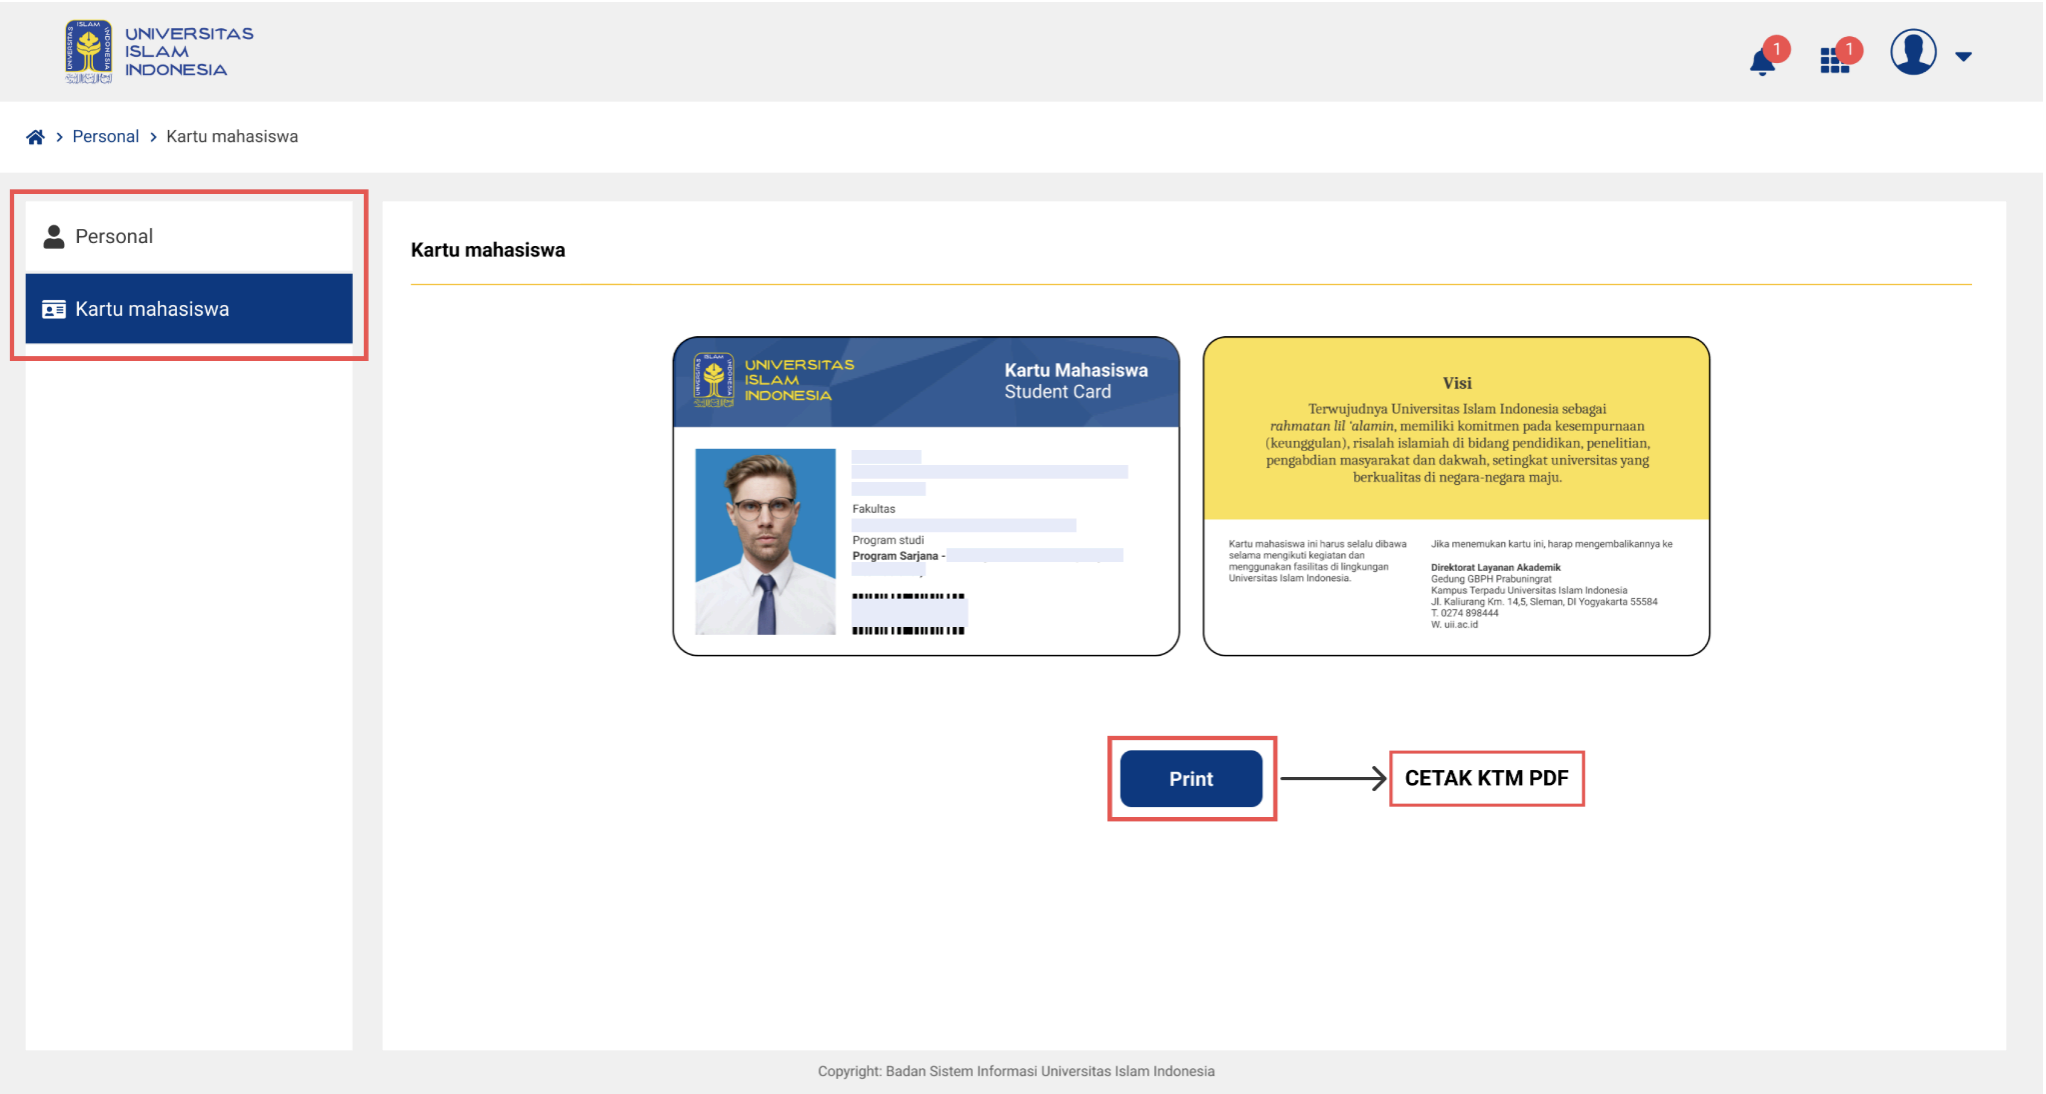
Task: Click the barcode on the student card
Action: point(908,612)
